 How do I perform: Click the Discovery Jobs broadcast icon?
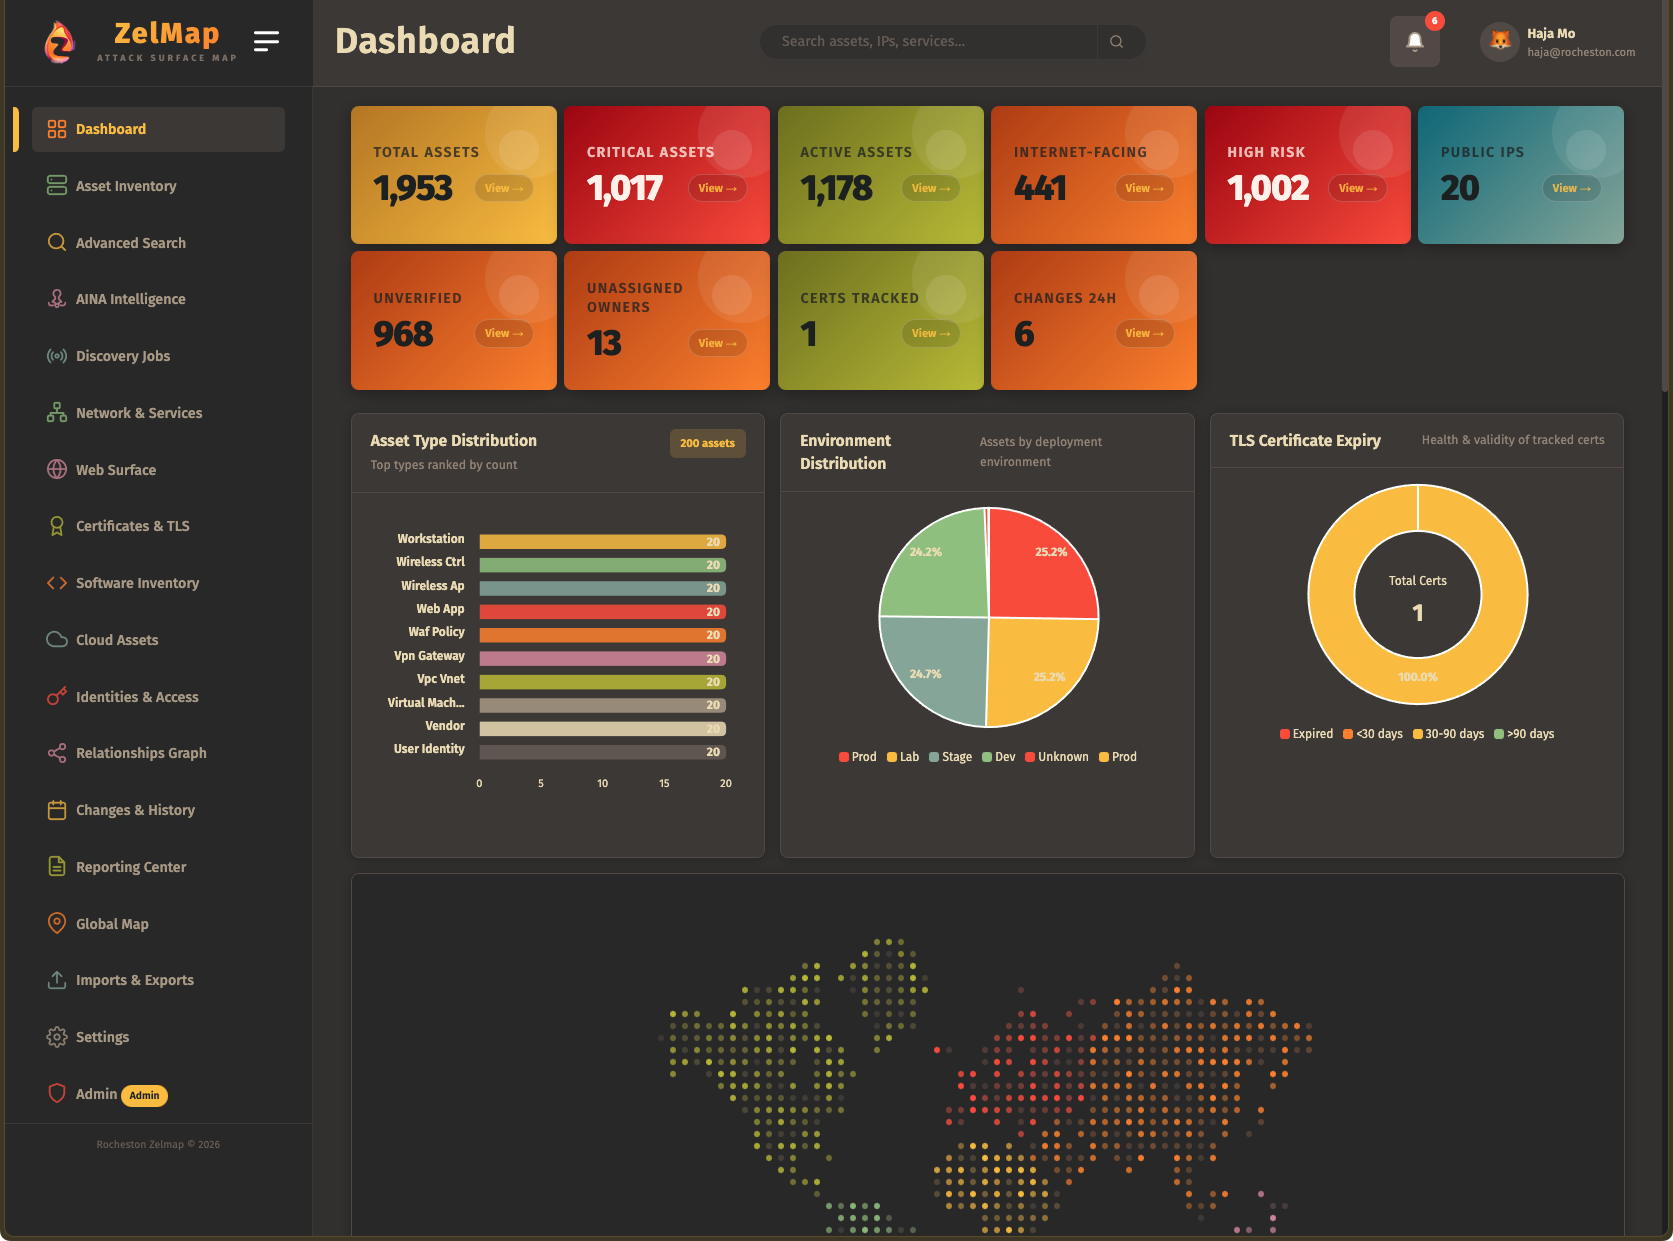57,356
